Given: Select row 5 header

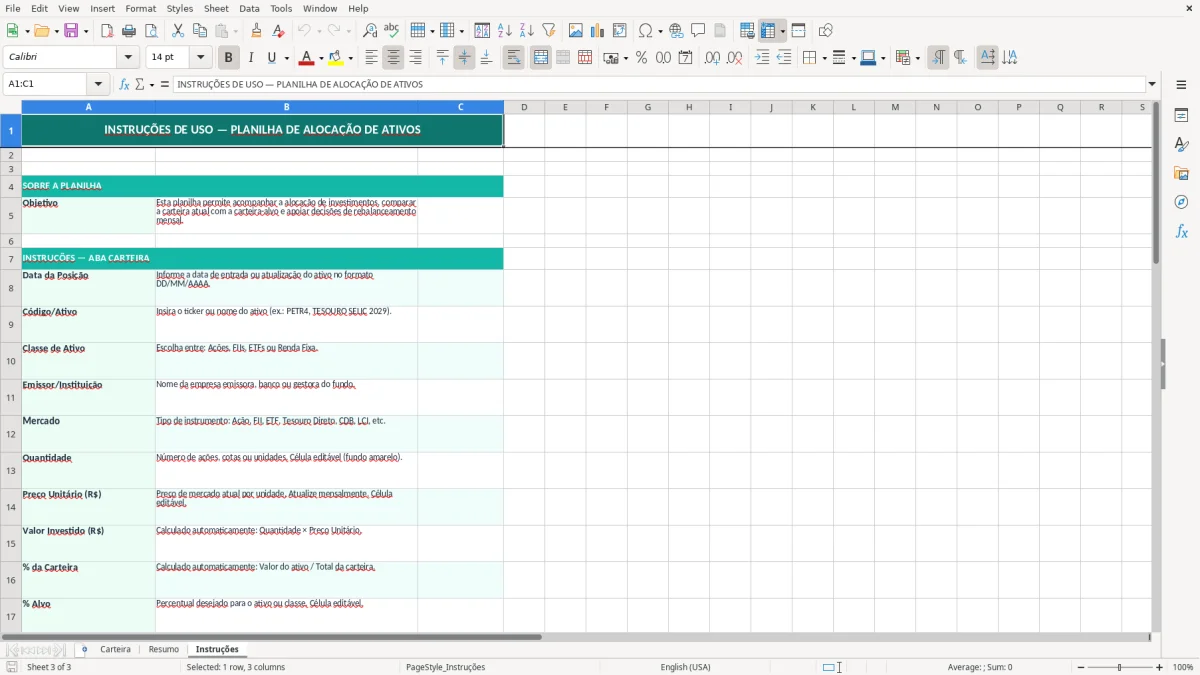Looking at the screenshot, I should (x=11, y=215).
